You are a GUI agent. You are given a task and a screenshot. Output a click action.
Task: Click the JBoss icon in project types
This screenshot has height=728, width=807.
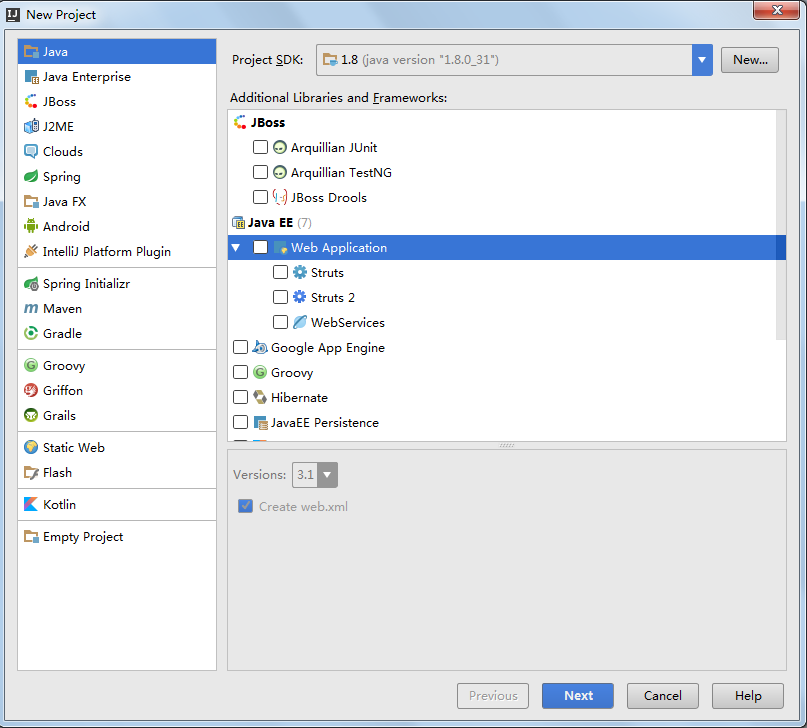[31, 102]
